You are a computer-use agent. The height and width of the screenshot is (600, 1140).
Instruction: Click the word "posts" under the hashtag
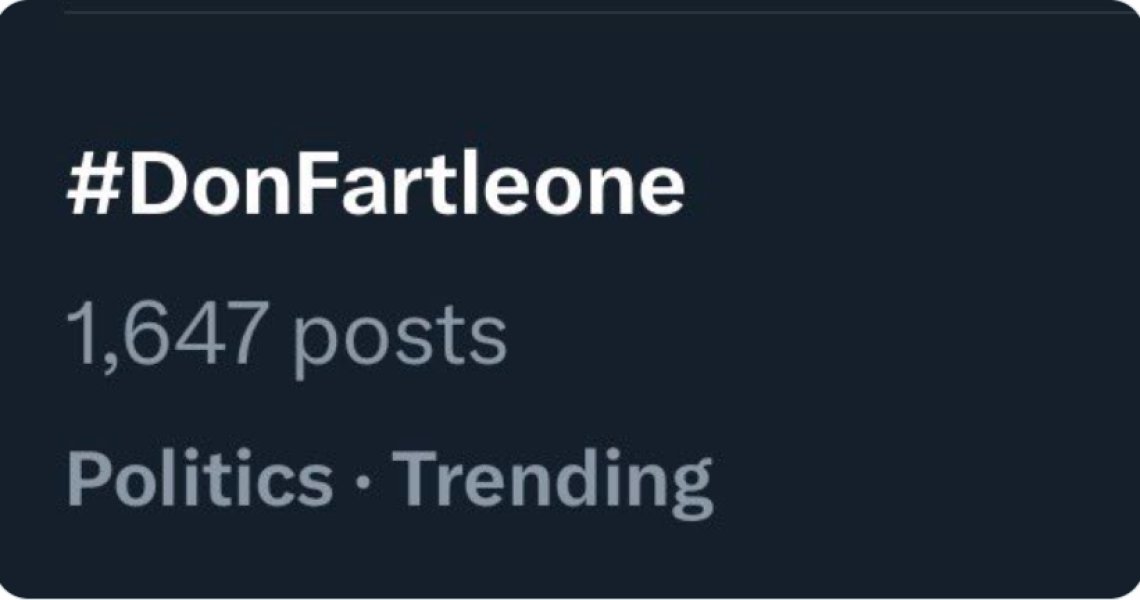pos(400,338)
